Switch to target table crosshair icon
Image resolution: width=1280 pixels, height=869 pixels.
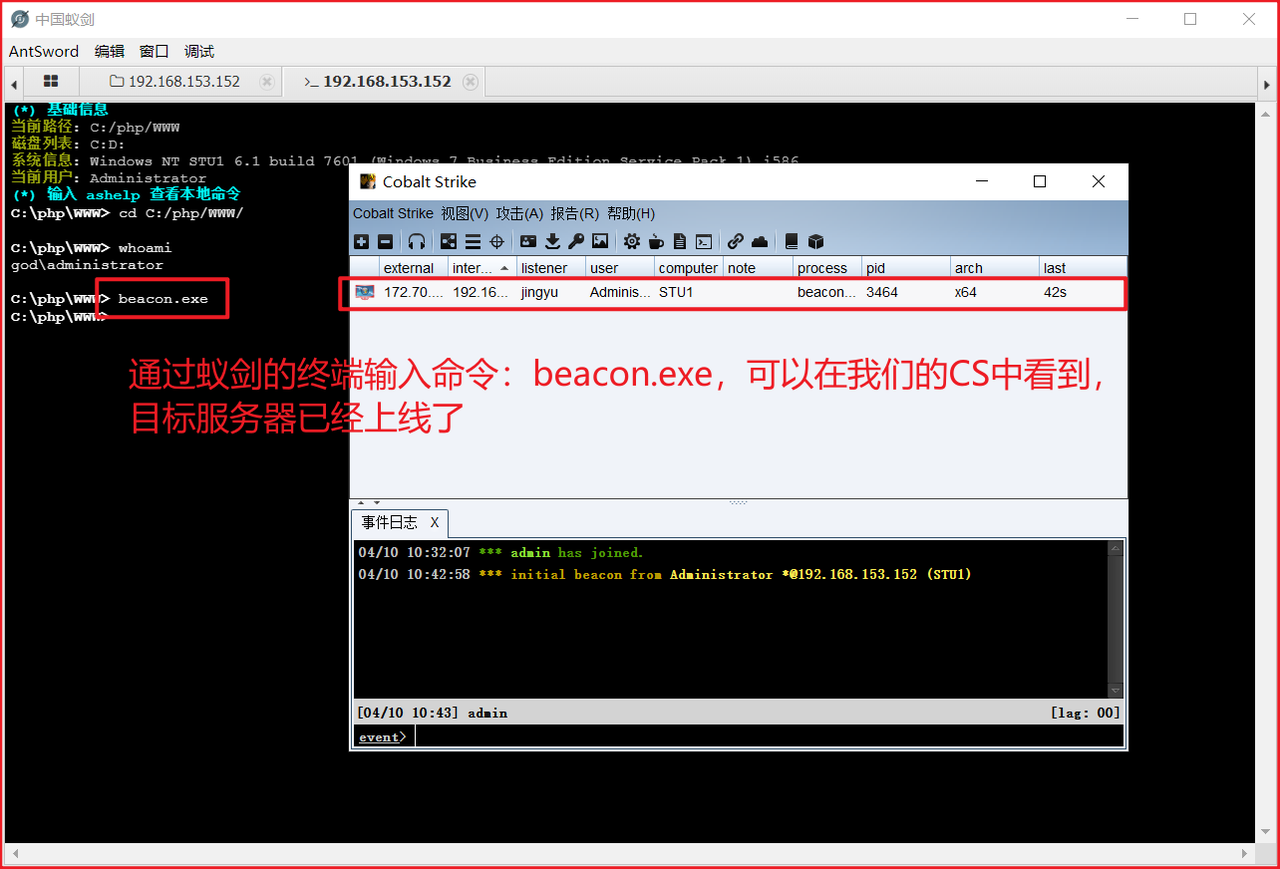[x=496, y=241]
